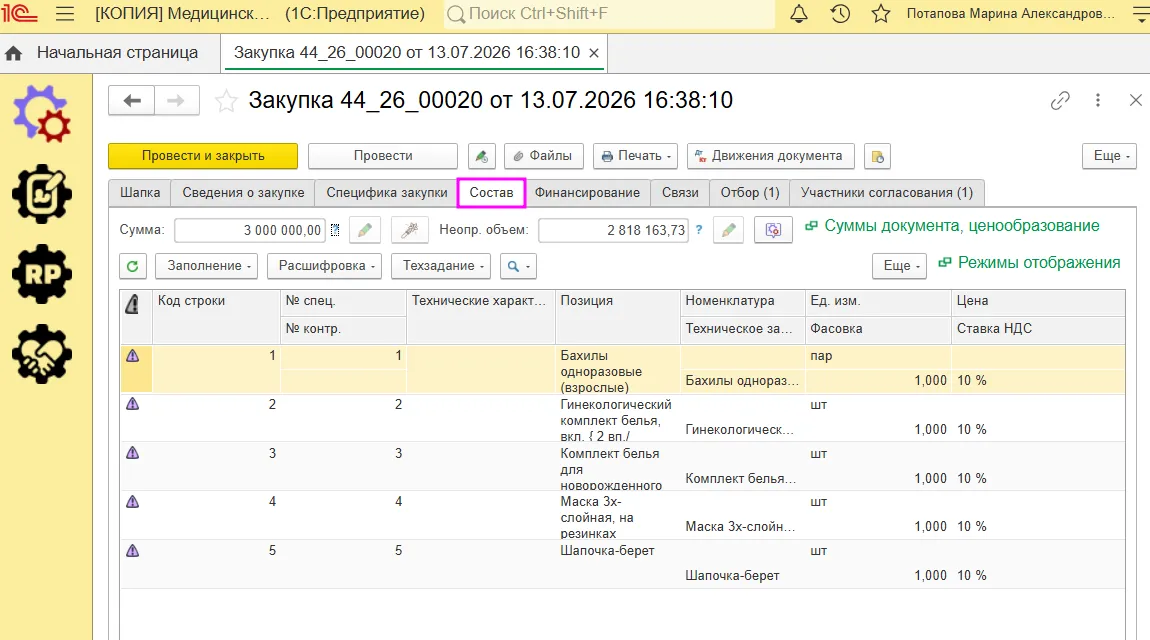This screenshot has height=640, width=1150.
Task: Click home icon of Начальная страница
Action: [13, 54]
